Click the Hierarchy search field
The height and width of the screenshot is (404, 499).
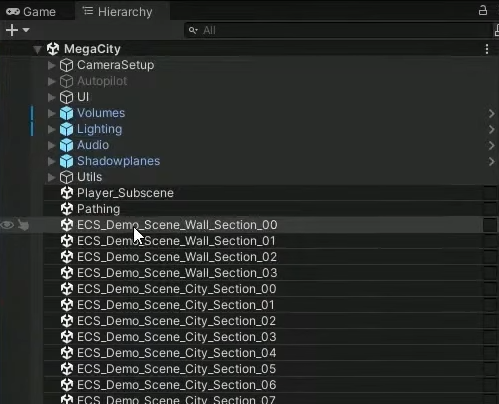(x=338, y=30)
